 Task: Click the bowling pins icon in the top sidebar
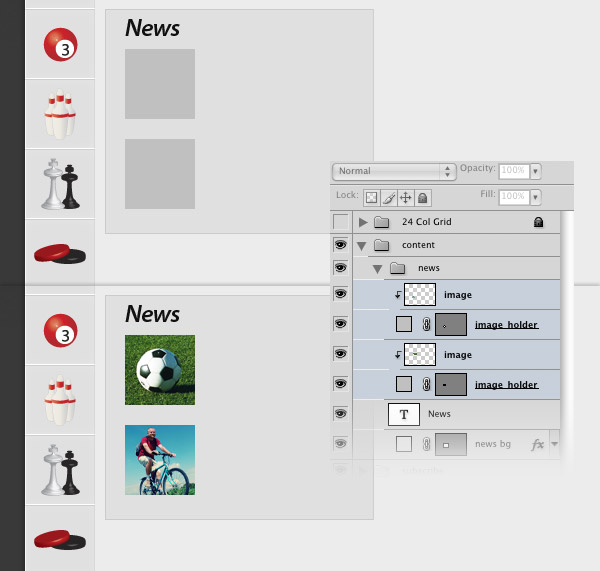click(x=60, y=114)
